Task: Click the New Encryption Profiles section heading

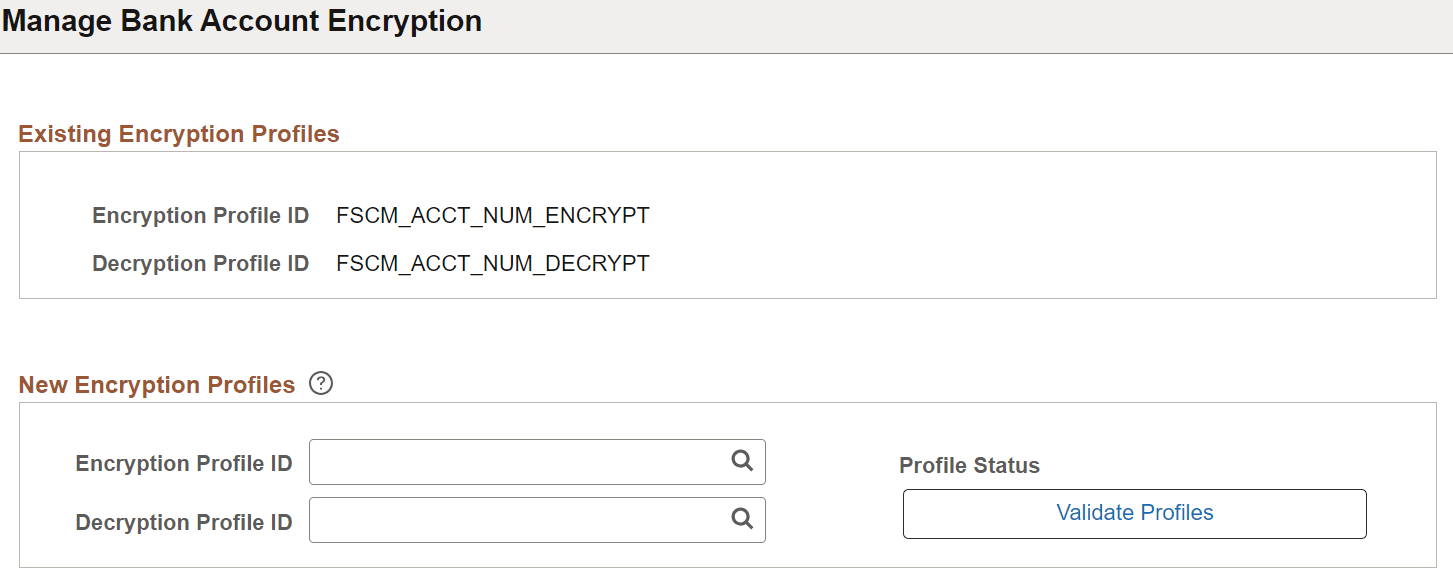Action: click(x=156, y=384)
